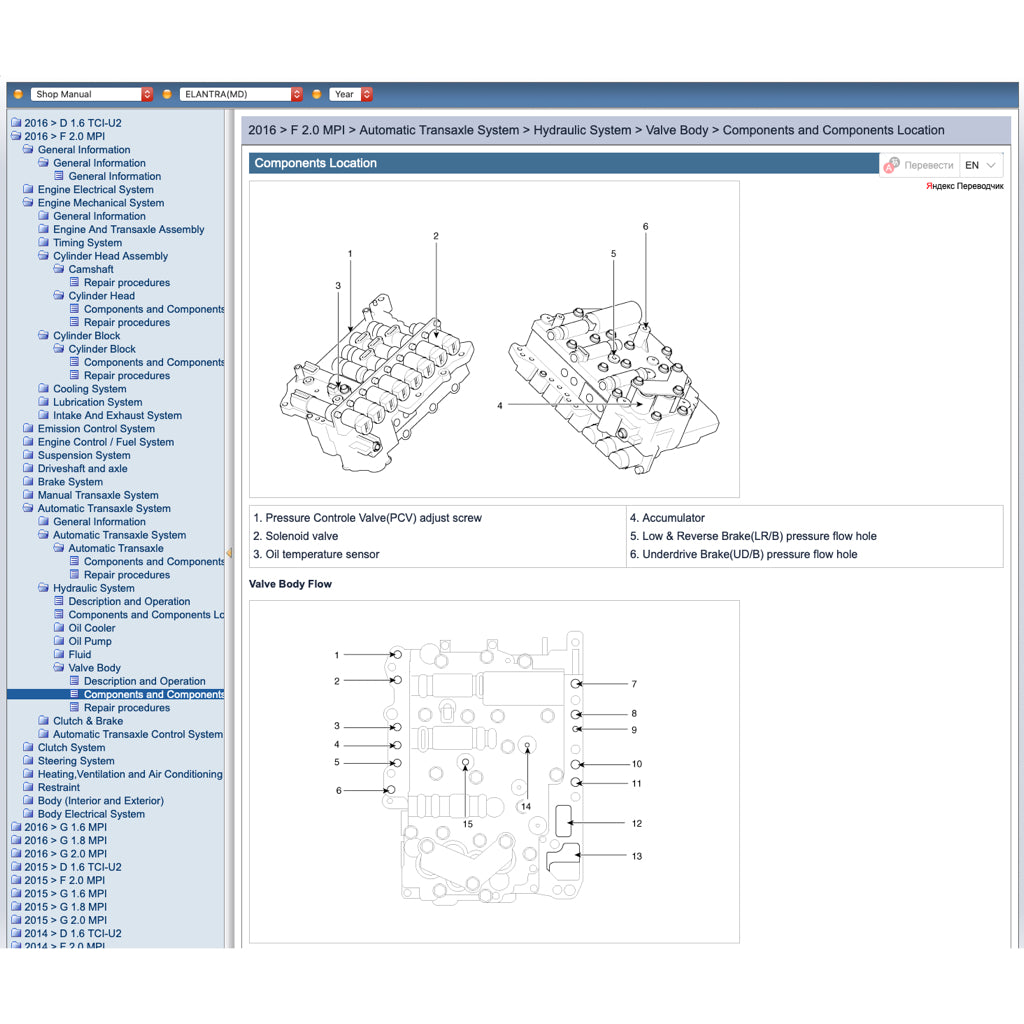Open the Shop Manual dropdown
1024x1024 pixels.
coord(92,94)
